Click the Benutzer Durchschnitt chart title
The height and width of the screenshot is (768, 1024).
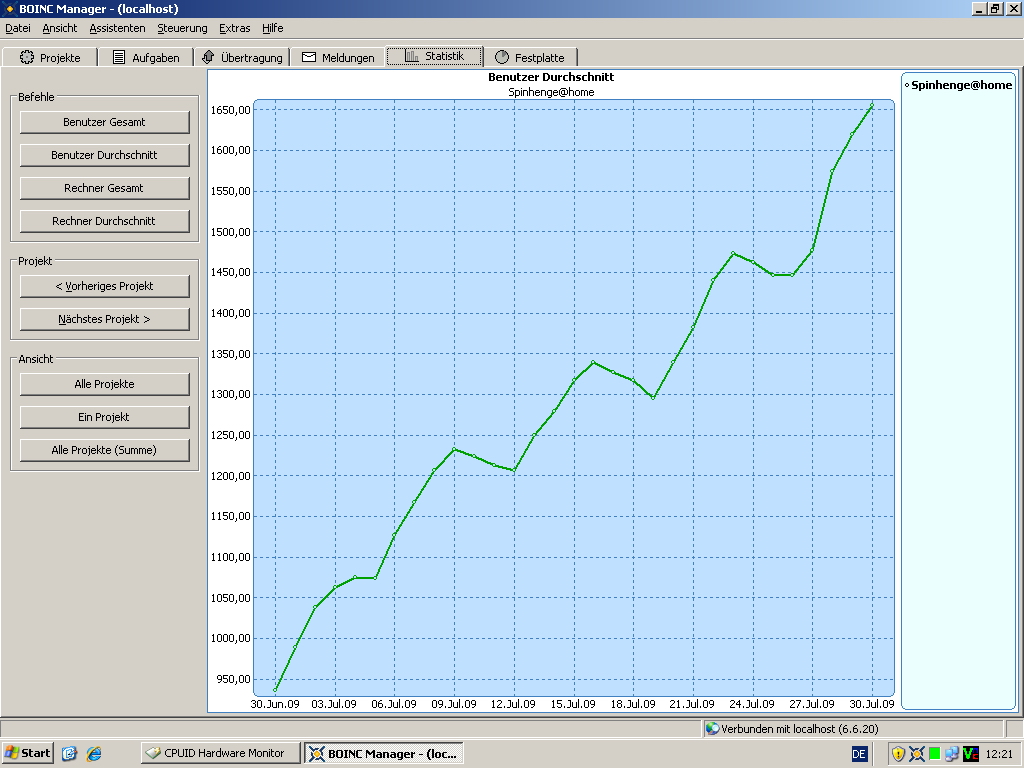pos(551,77)
